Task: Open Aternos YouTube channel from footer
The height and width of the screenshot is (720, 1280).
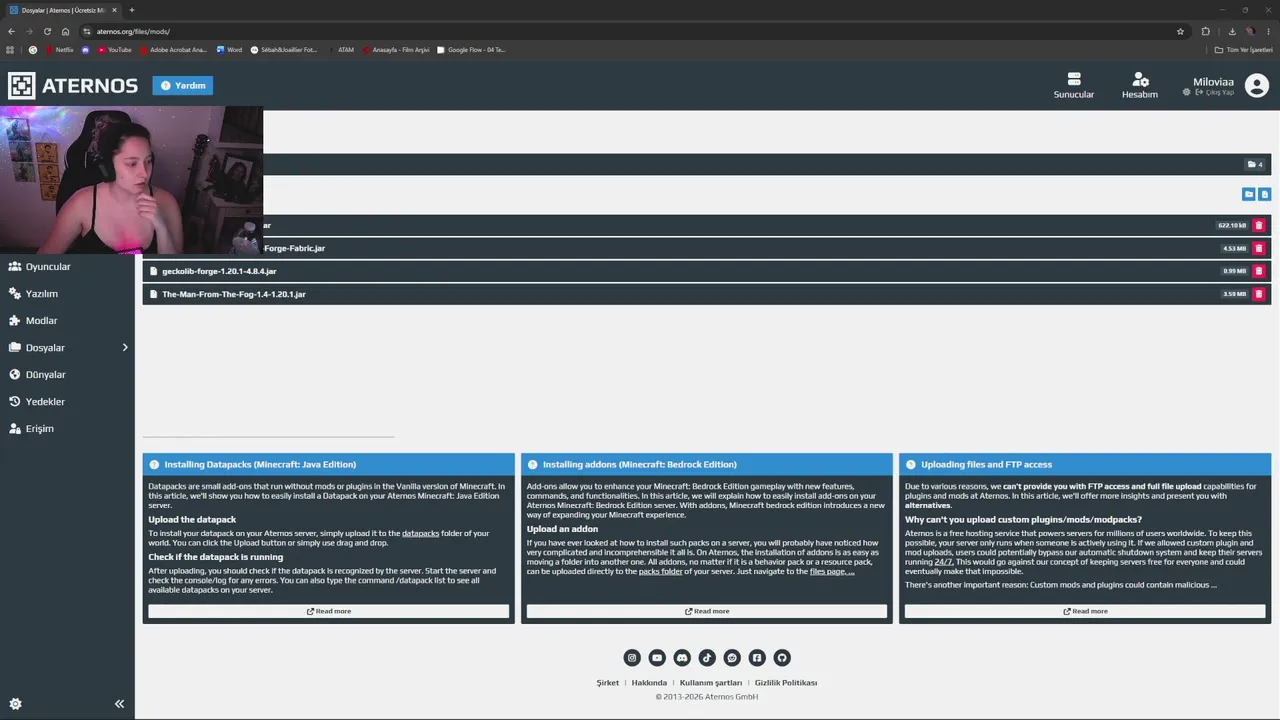Action: point(657,657)
